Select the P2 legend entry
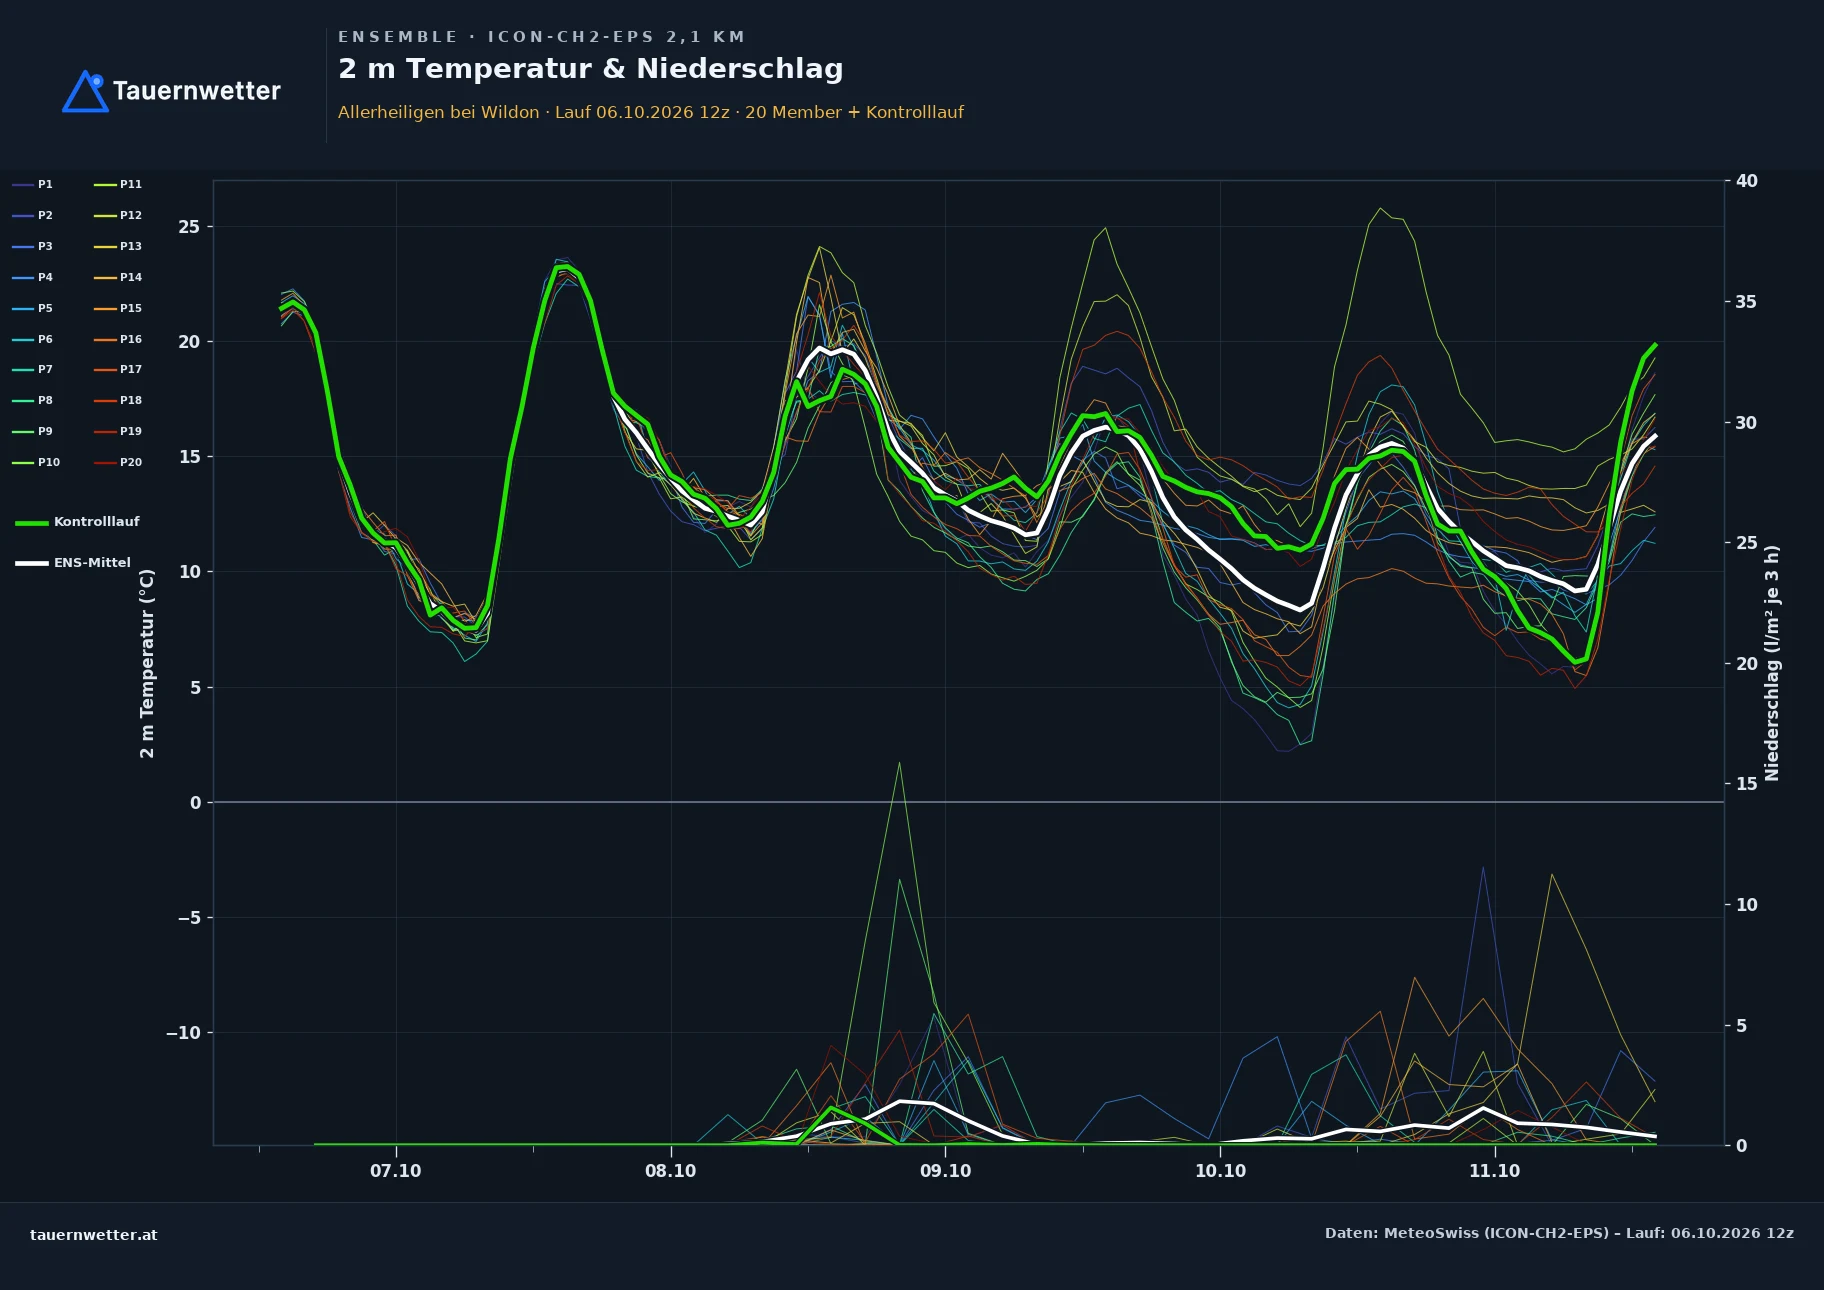Screen dimensions: 1824x1290 33,215
